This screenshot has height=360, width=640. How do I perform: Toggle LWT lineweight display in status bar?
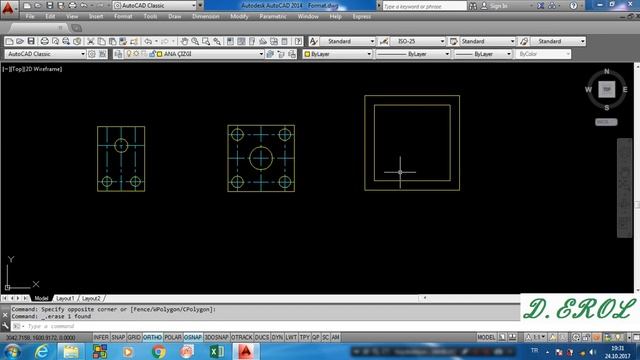[291, 338]
